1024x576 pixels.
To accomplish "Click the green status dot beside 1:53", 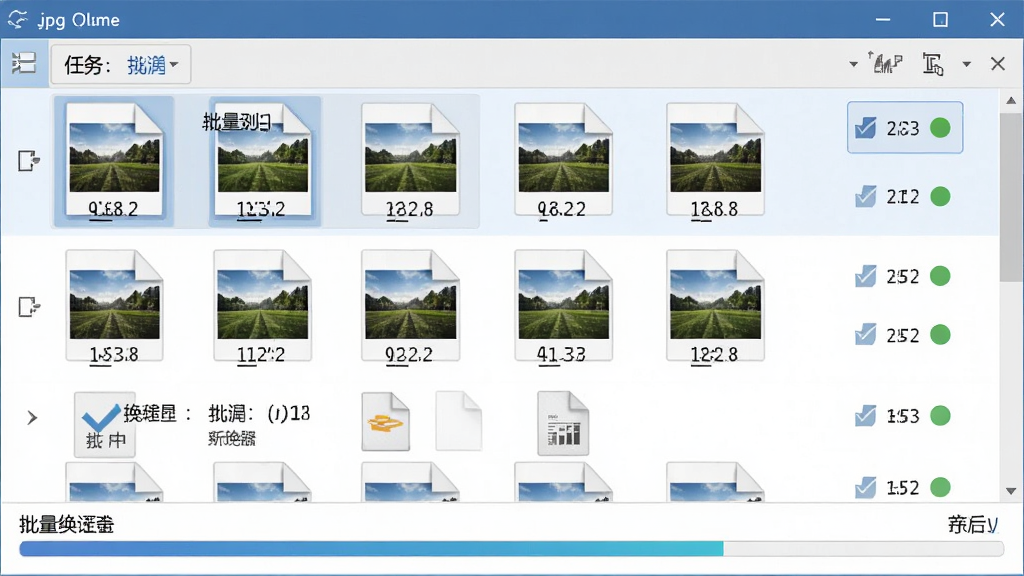I will click(x=940, y=416).
